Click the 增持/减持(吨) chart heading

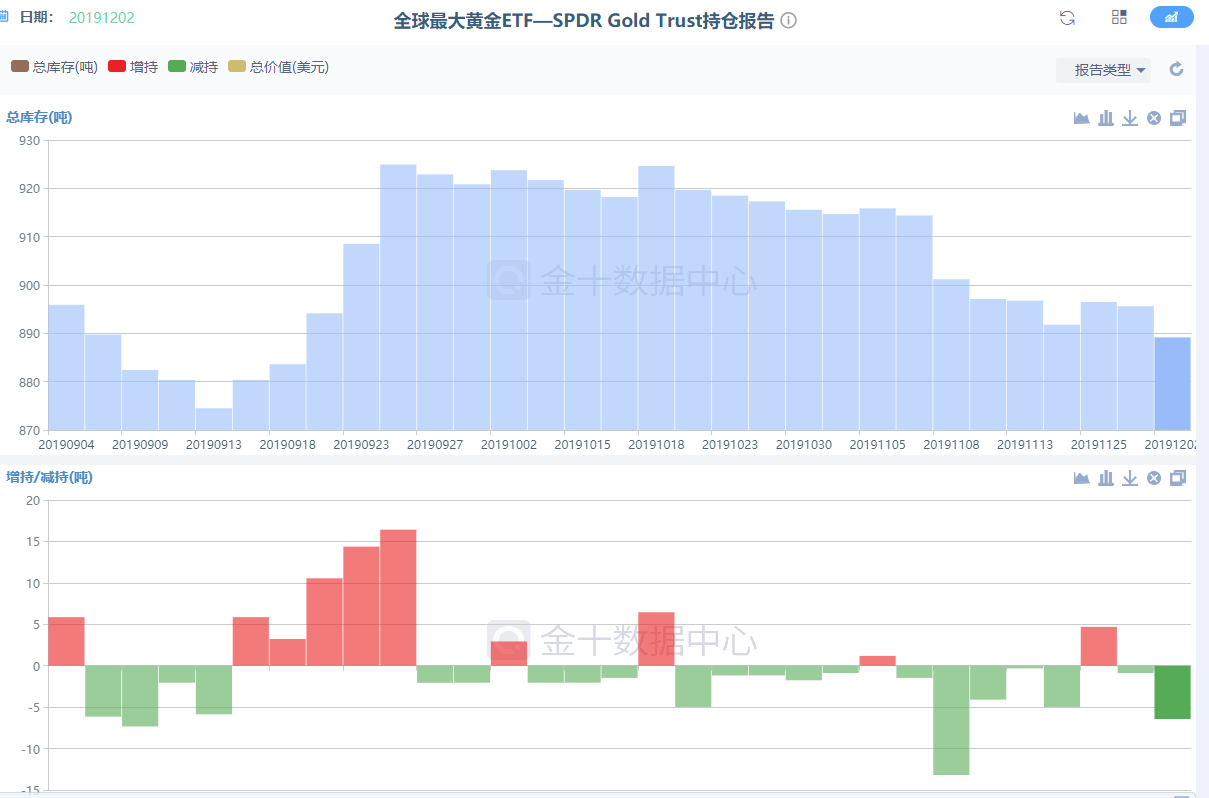coord(49,477)
